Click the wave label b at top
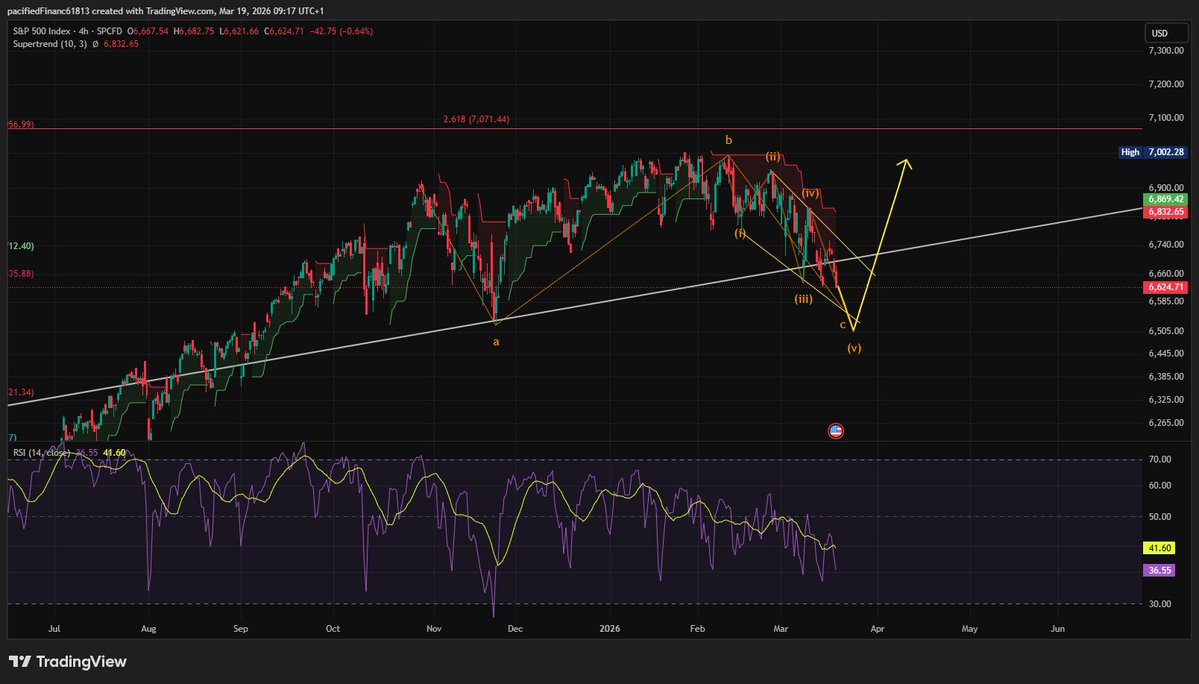Screen dimensions: 1199x684 [729, 141]
